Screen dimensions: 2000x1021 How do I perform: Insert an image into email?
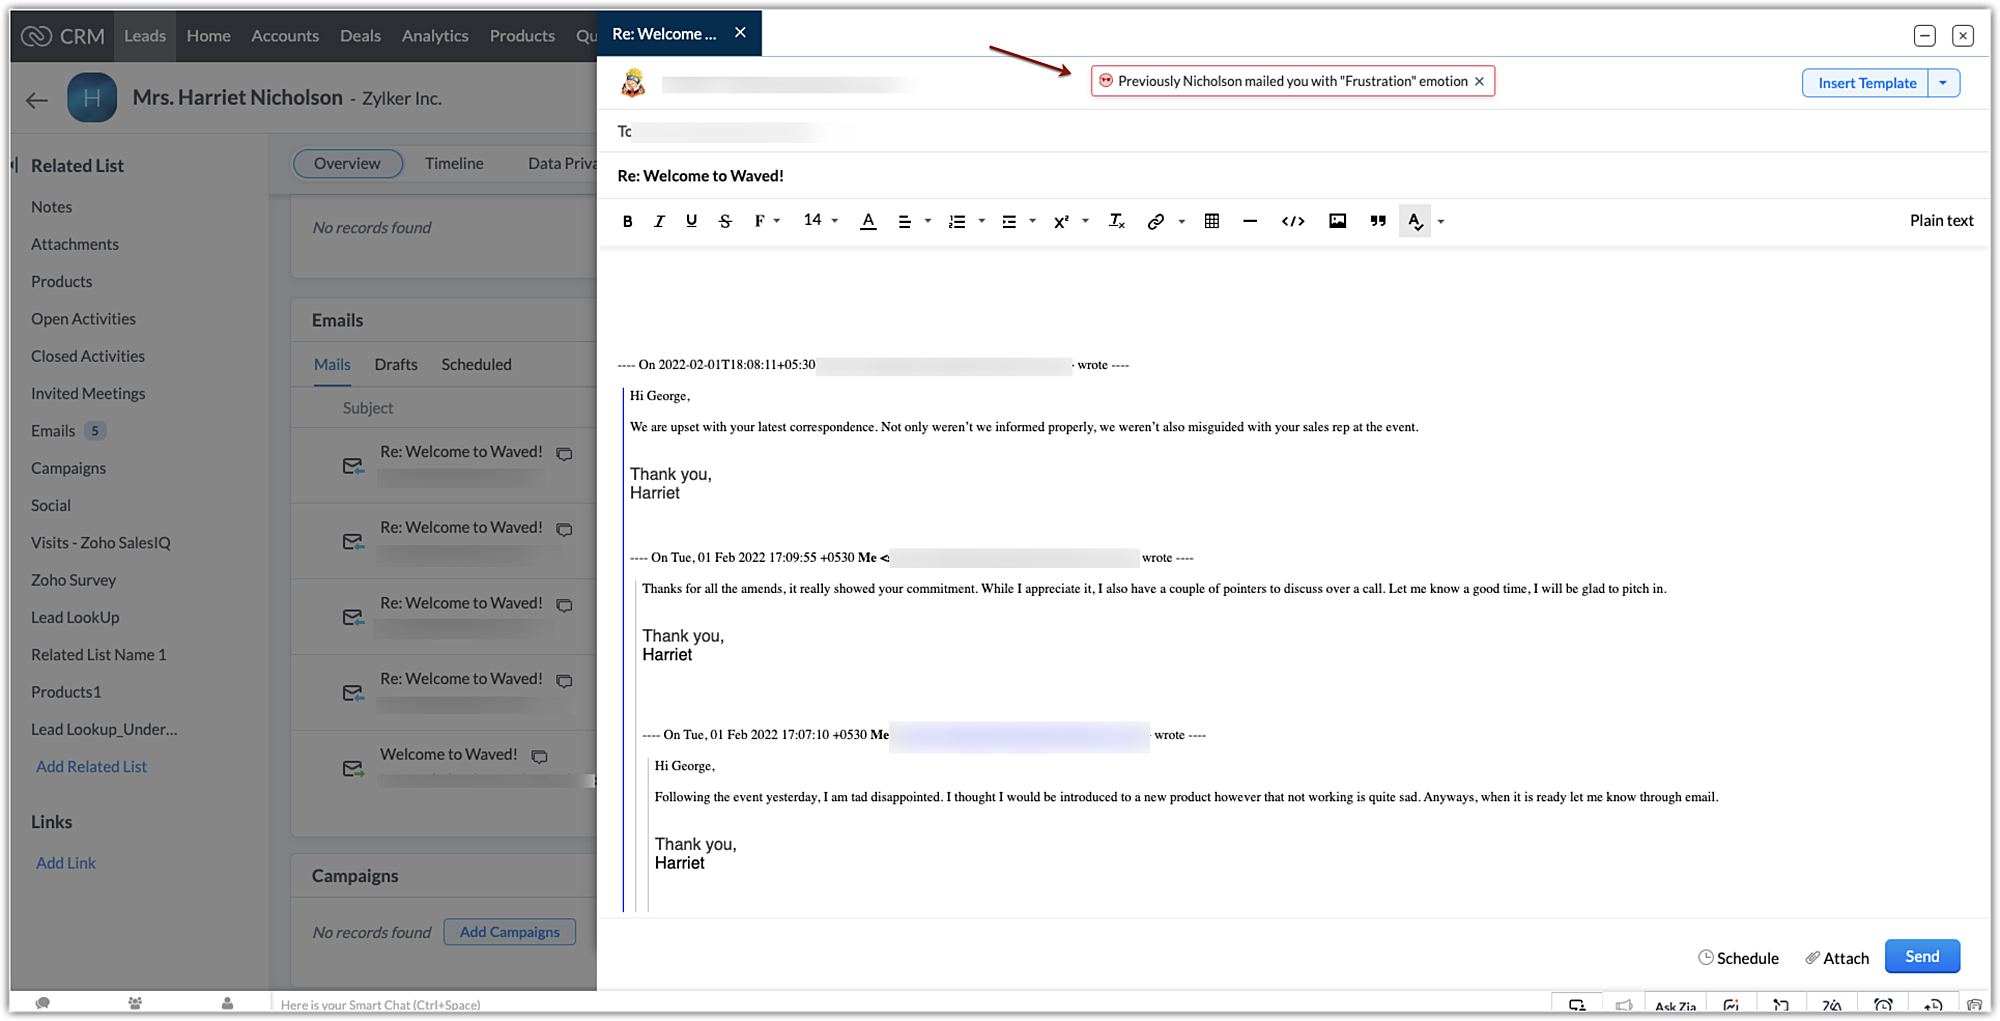coord(1337,221)
